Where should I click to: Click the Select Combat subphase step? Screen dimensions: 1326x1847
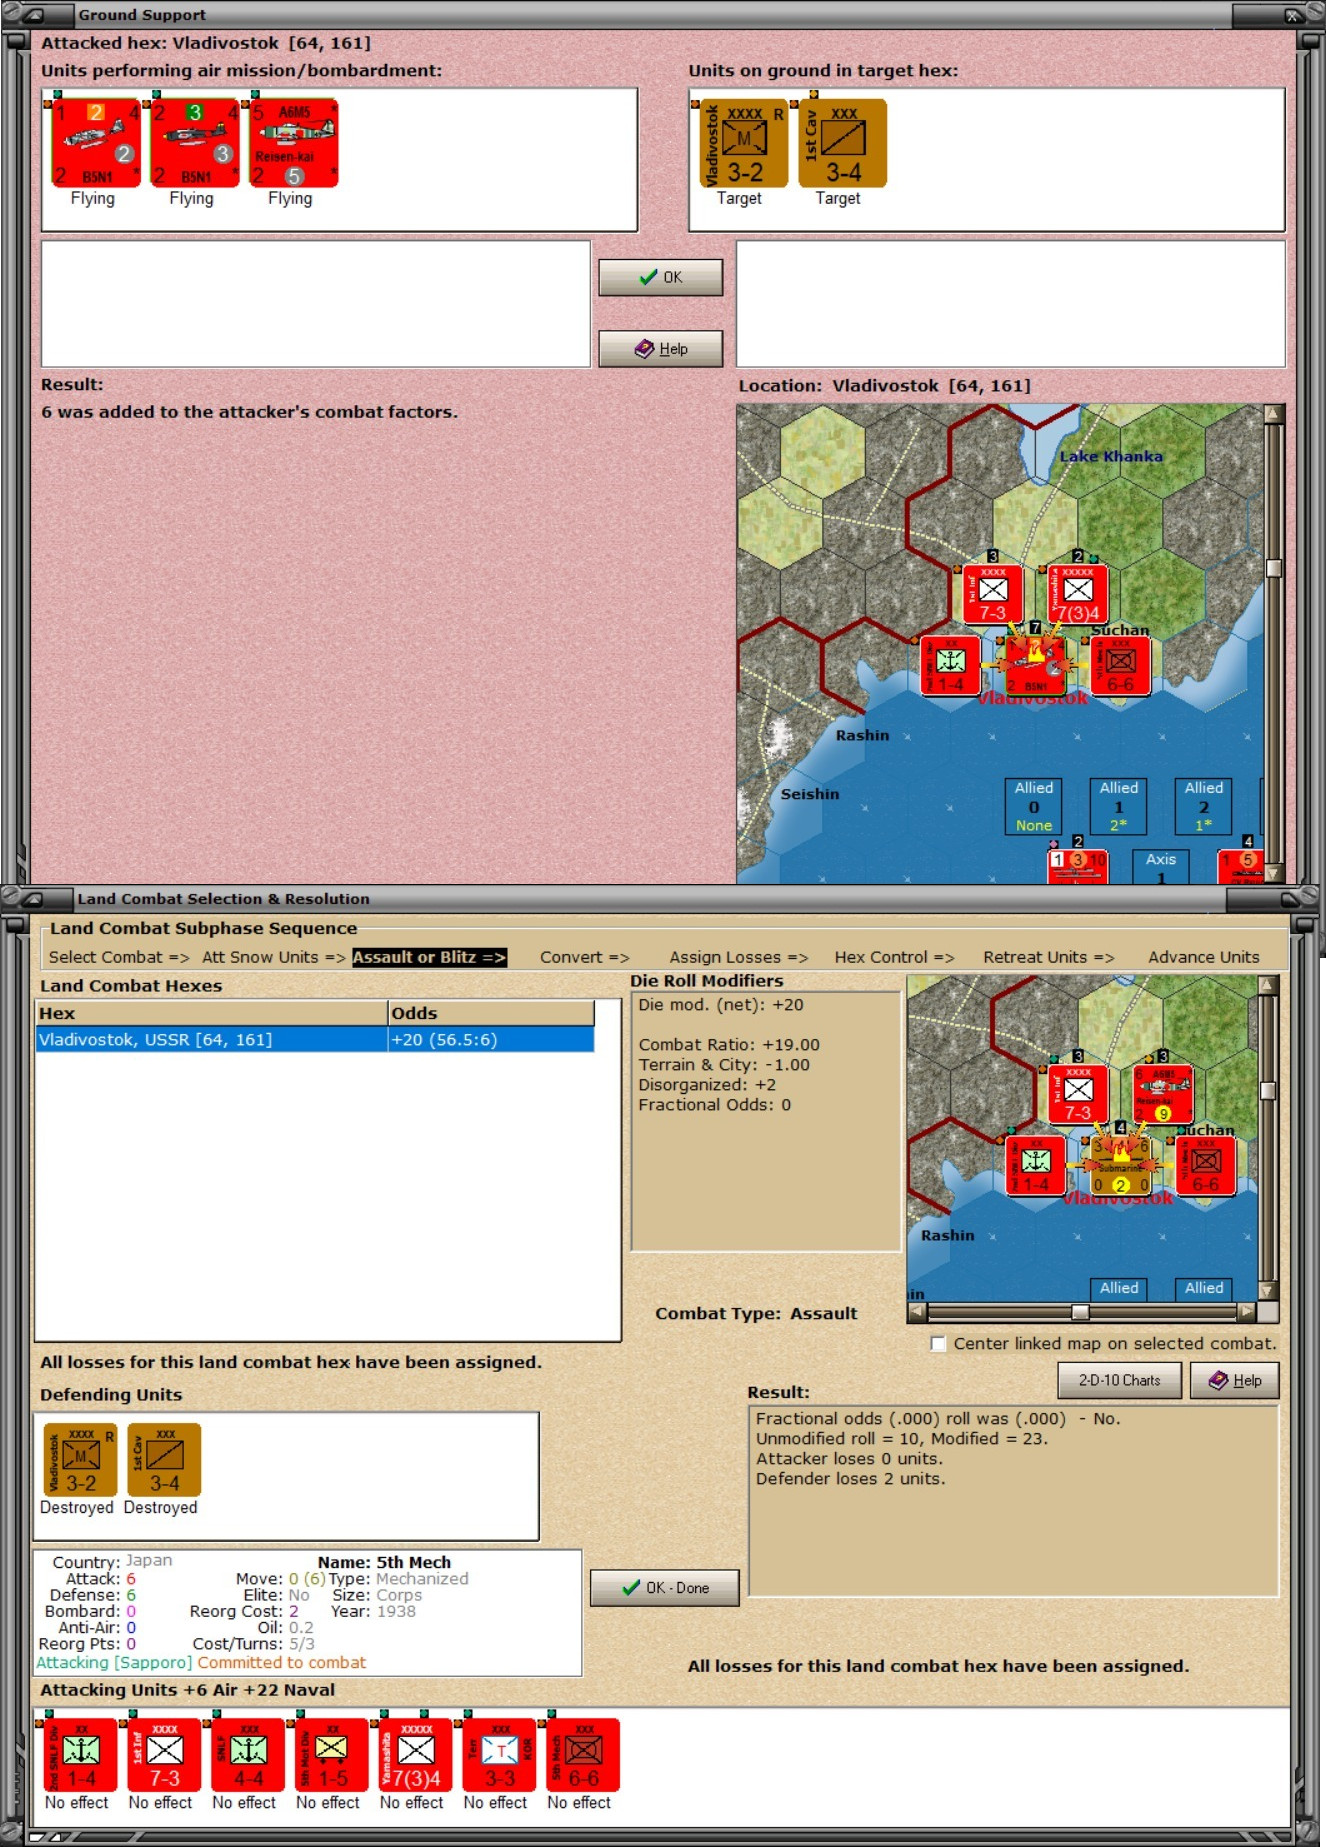(x=119, y=957)
